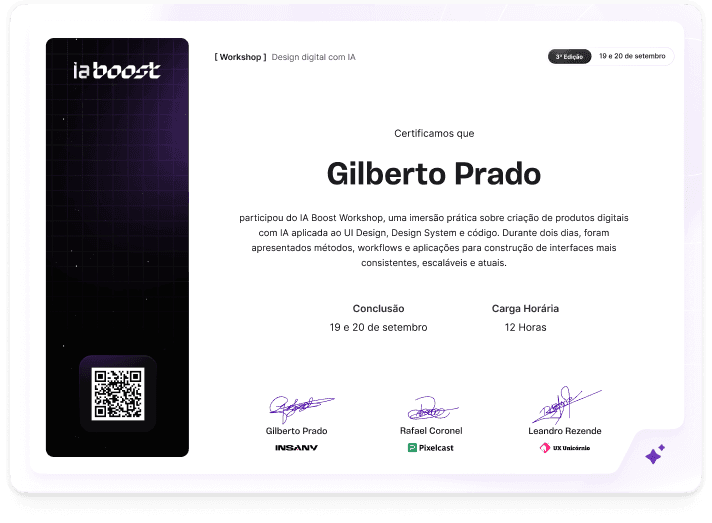Click the 'Rafael Coronel' signer name
The width and height of the screenshot is (712, 523).
click(431, 431)
